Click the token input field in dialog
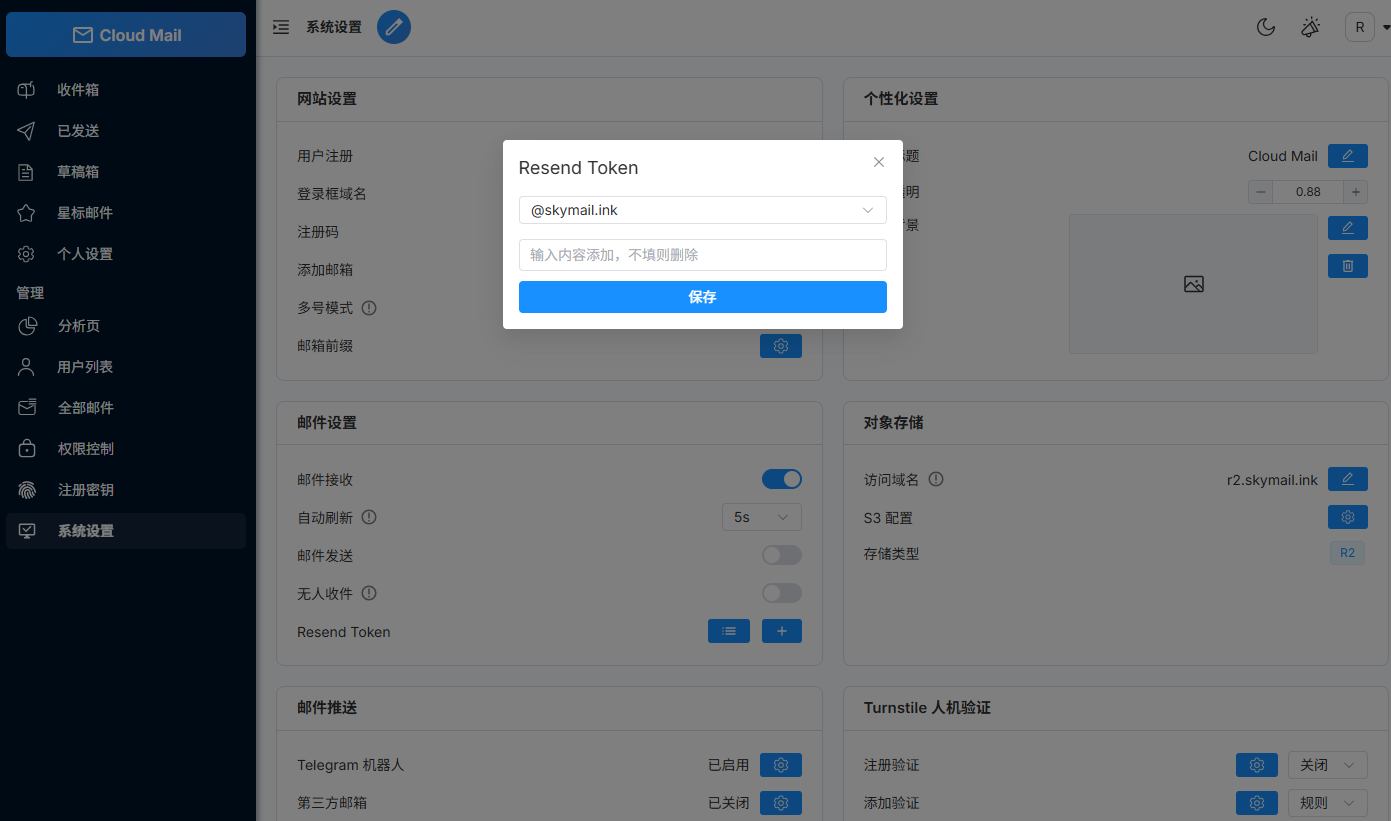This screenshot has width=1391, height=821. pos(702,255)
